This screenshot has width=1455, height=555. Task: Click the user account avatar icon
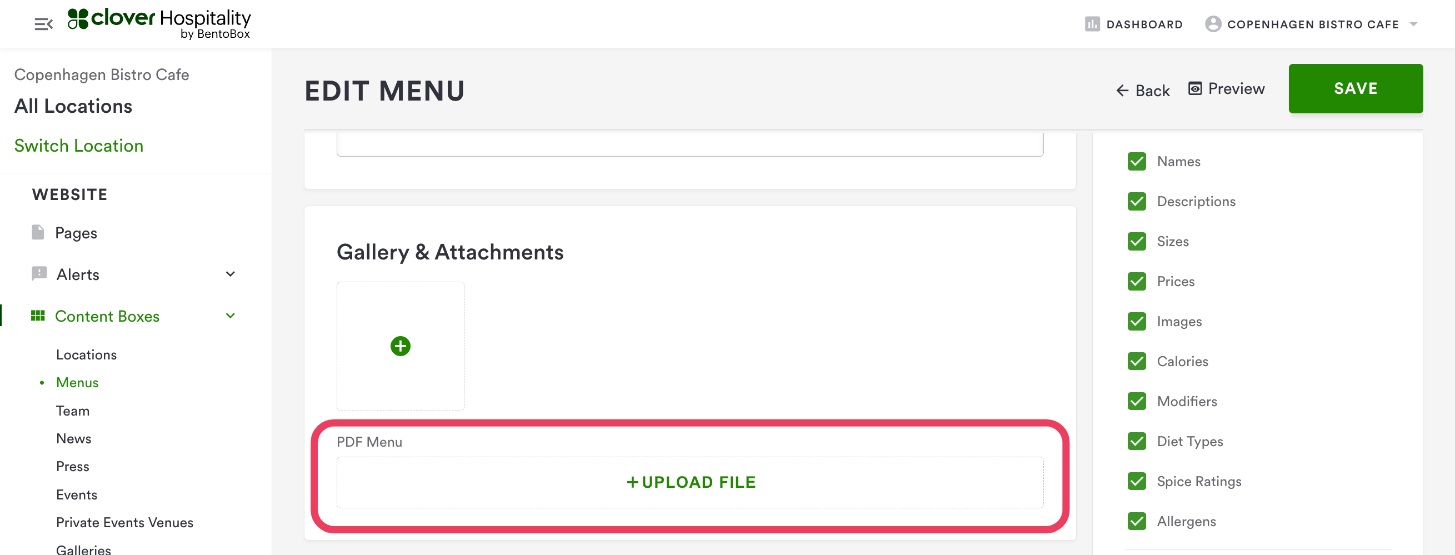1213,24
